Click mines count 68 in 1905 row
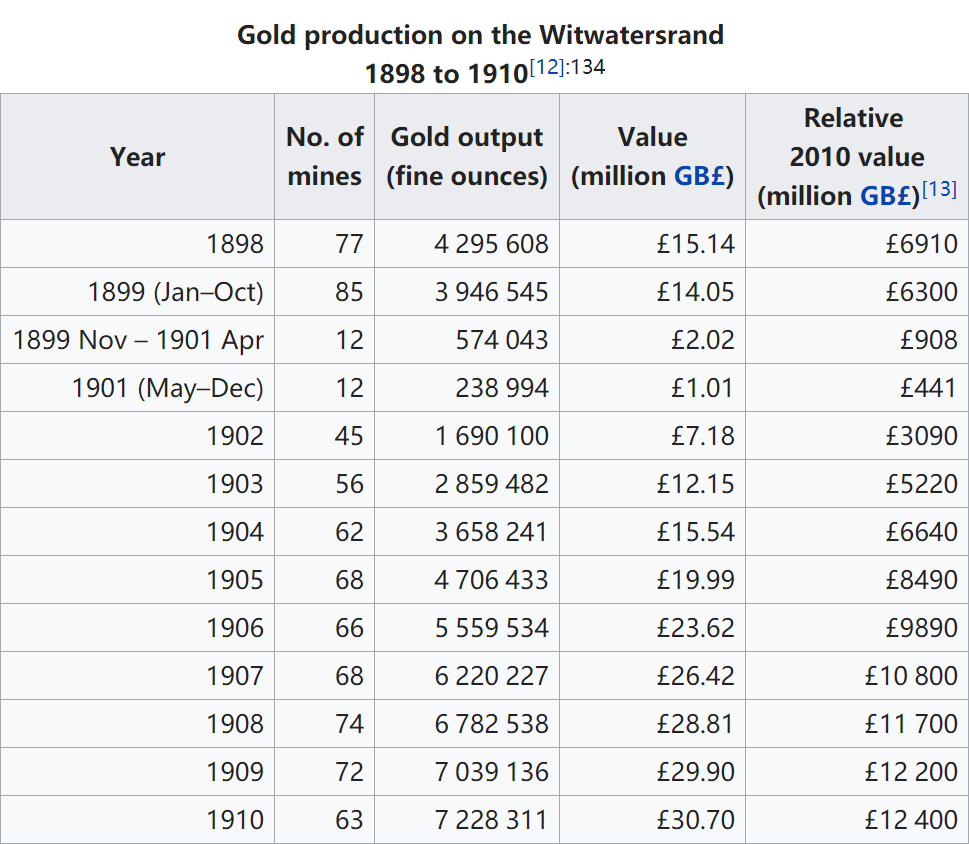 point(349,580)
